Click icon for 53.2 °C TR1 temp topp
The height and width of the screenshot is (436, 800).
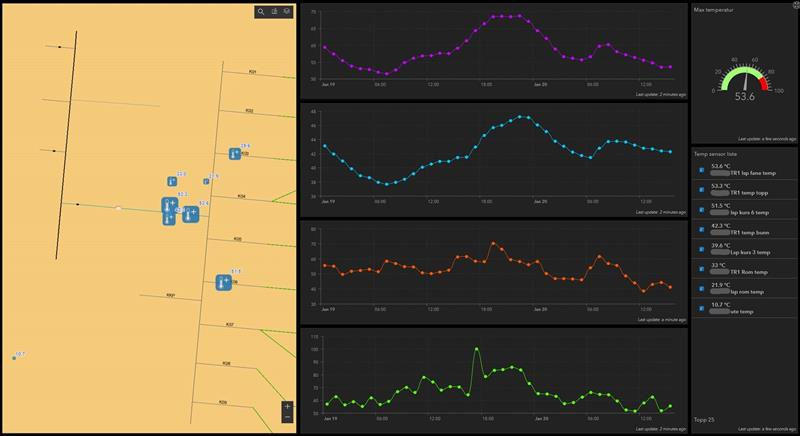point(702,190)
